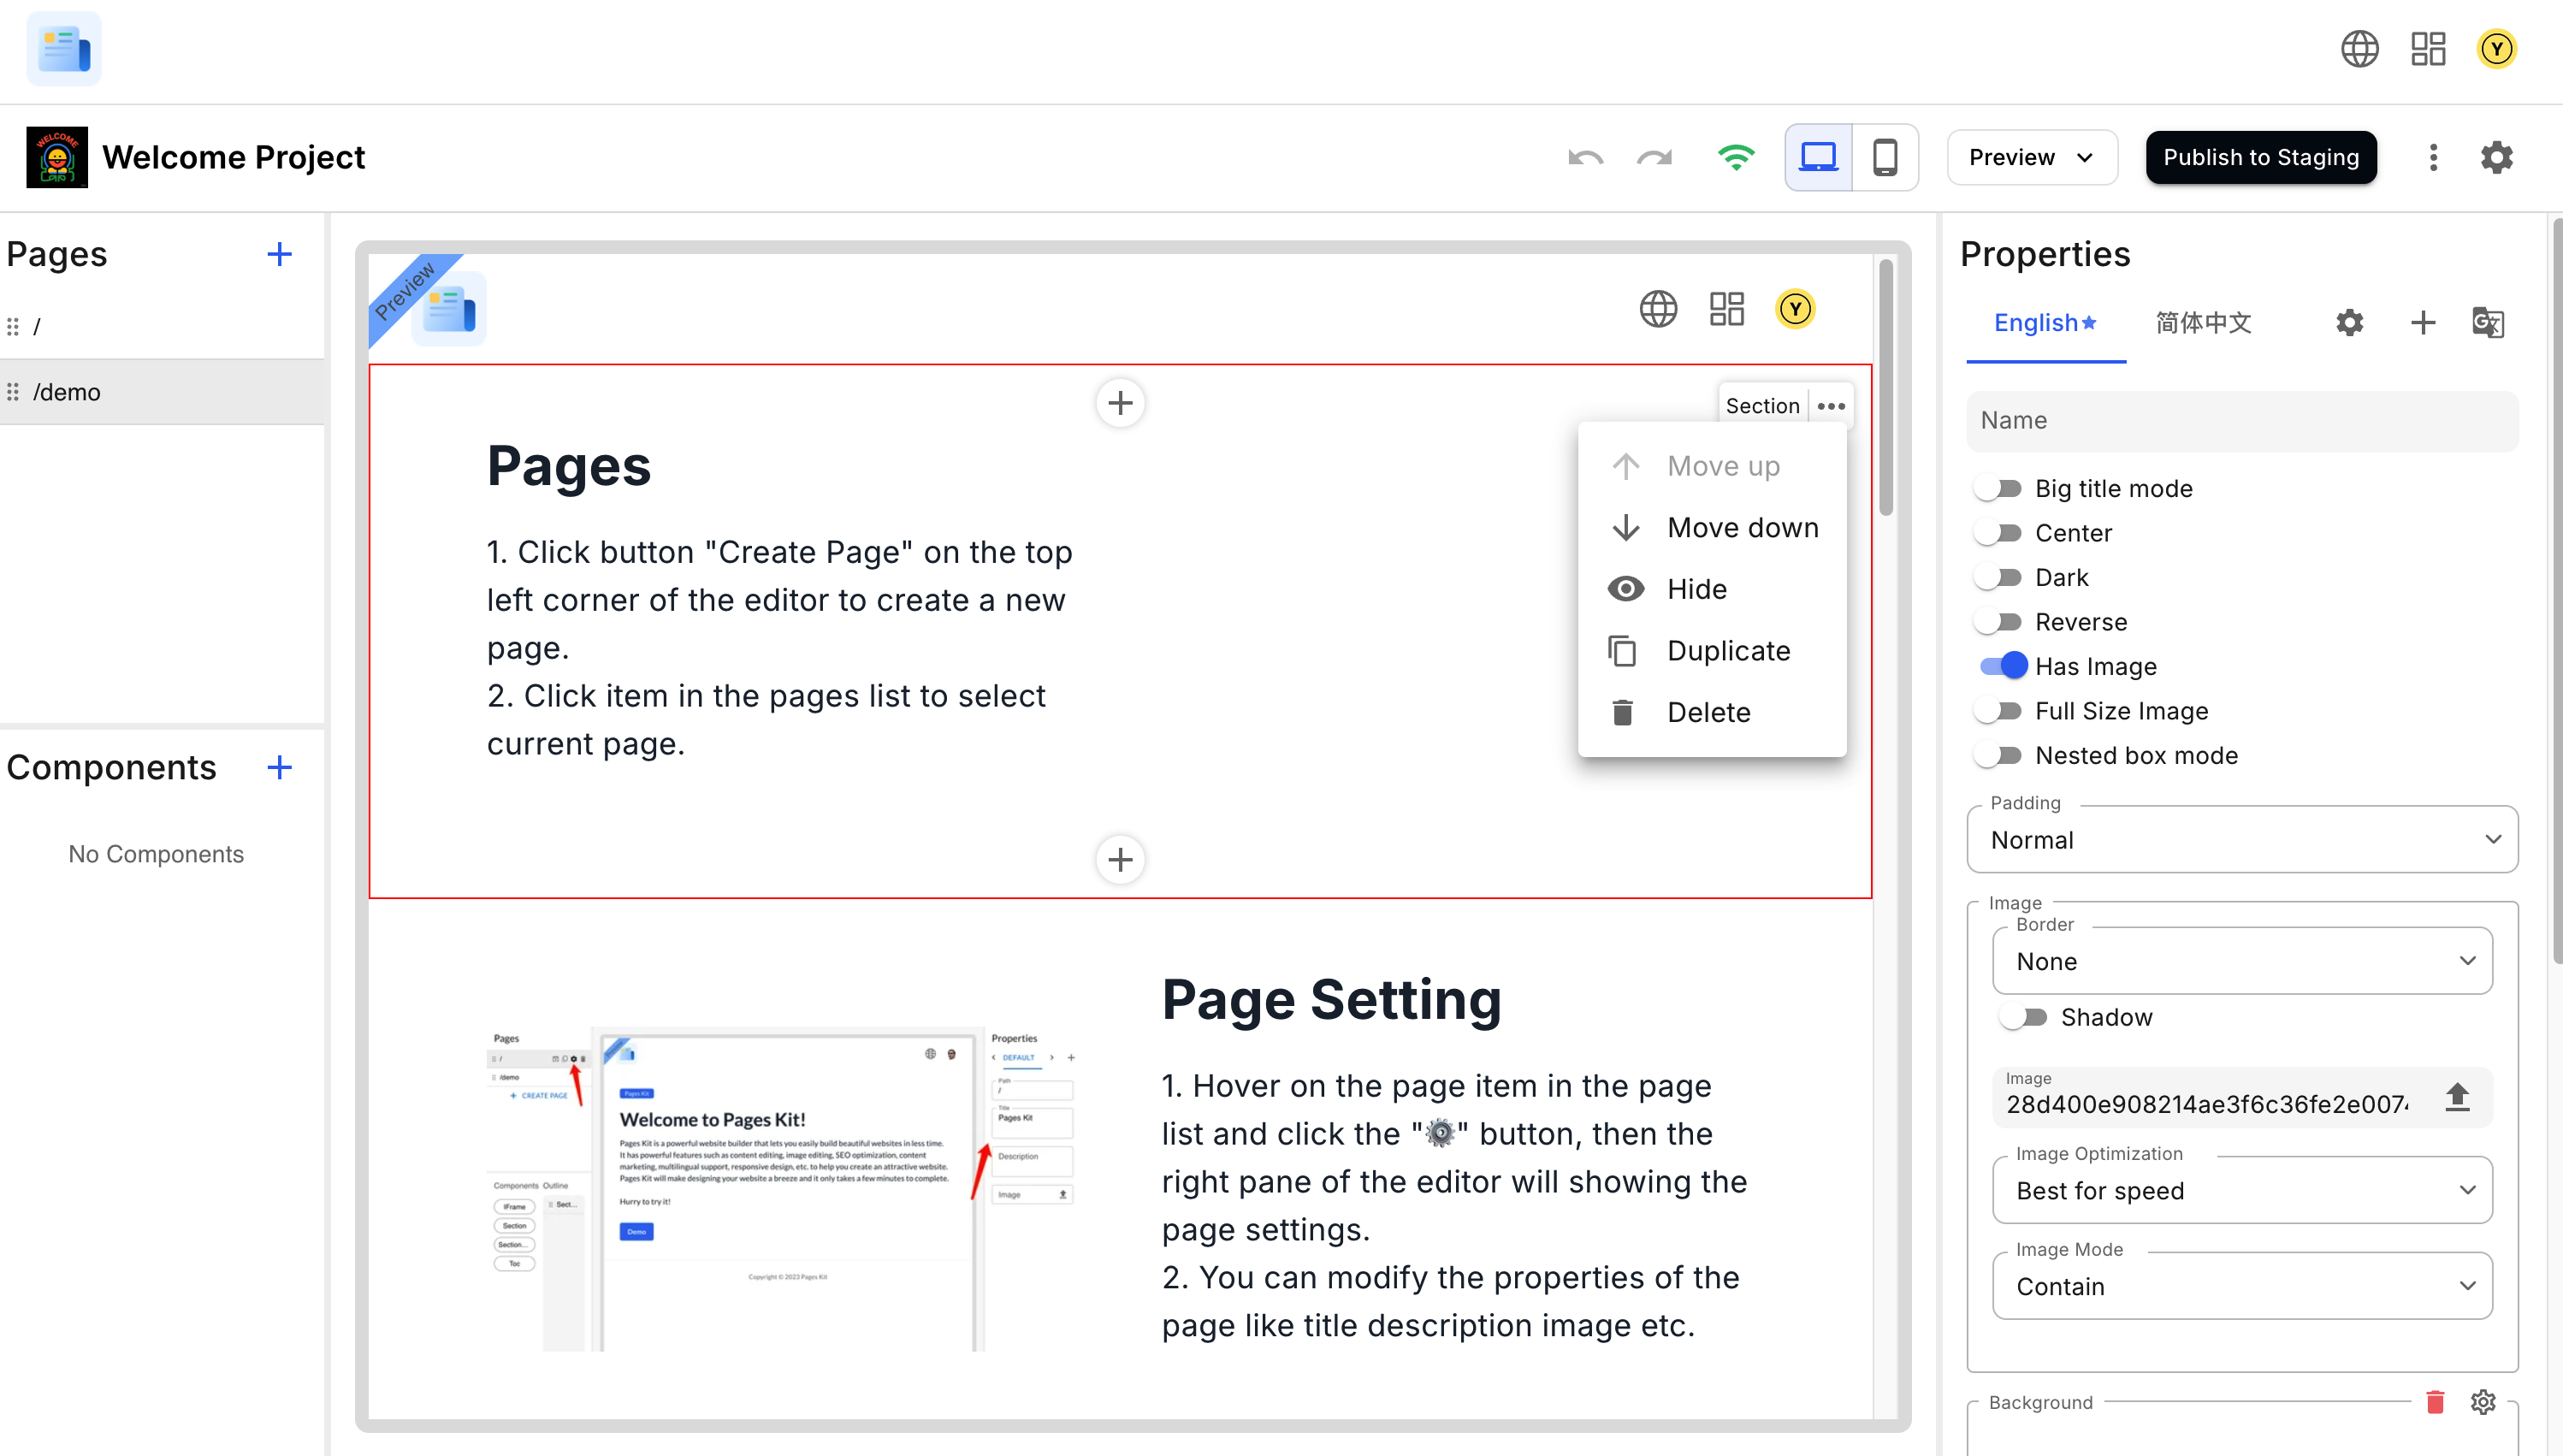Image resolution: width=2563 pixels, height=1456 pixels.
Task: Click Publish to Staging button
Action: [2260, 157]
